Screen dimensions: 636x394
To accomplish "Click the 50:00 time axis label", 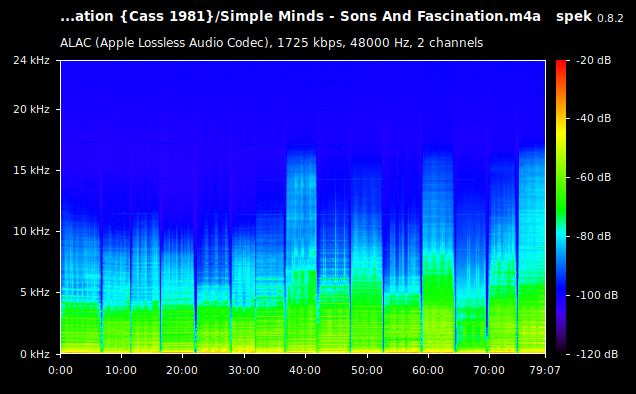I will pyautogui.click(x=367, y=370).
